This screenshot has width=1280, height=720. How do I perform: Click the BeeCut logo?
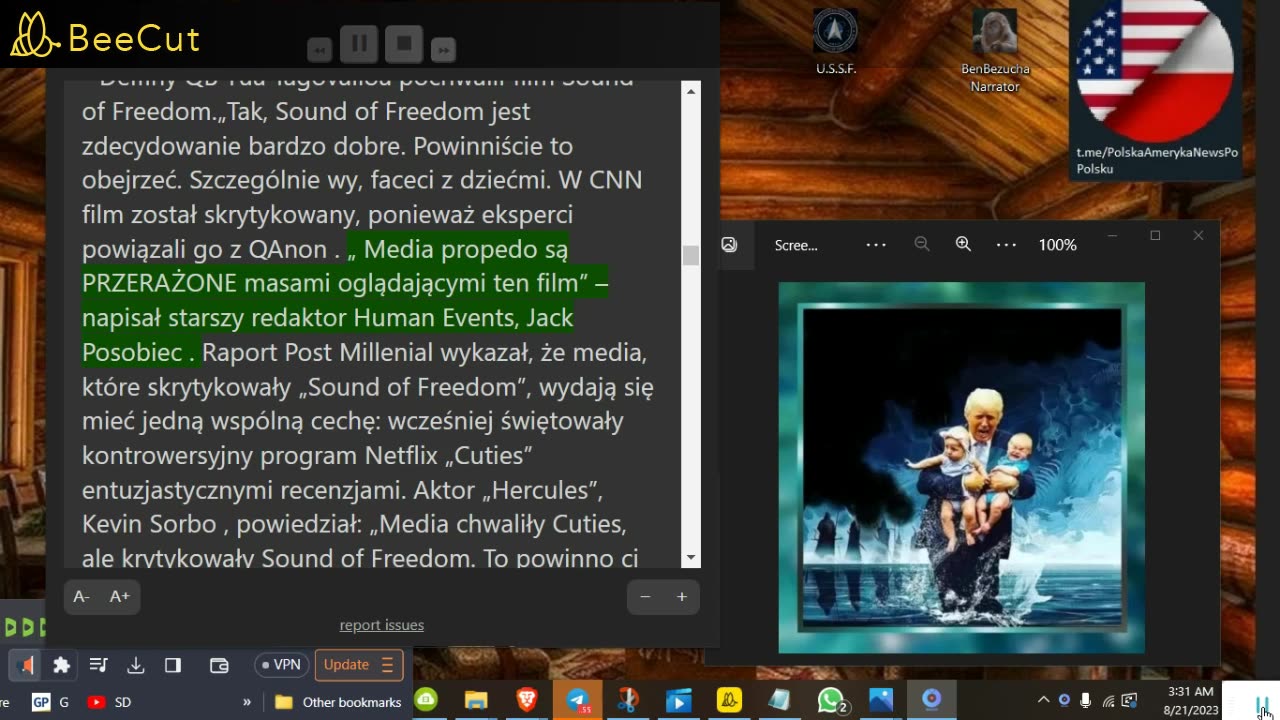tap(105, 37)
